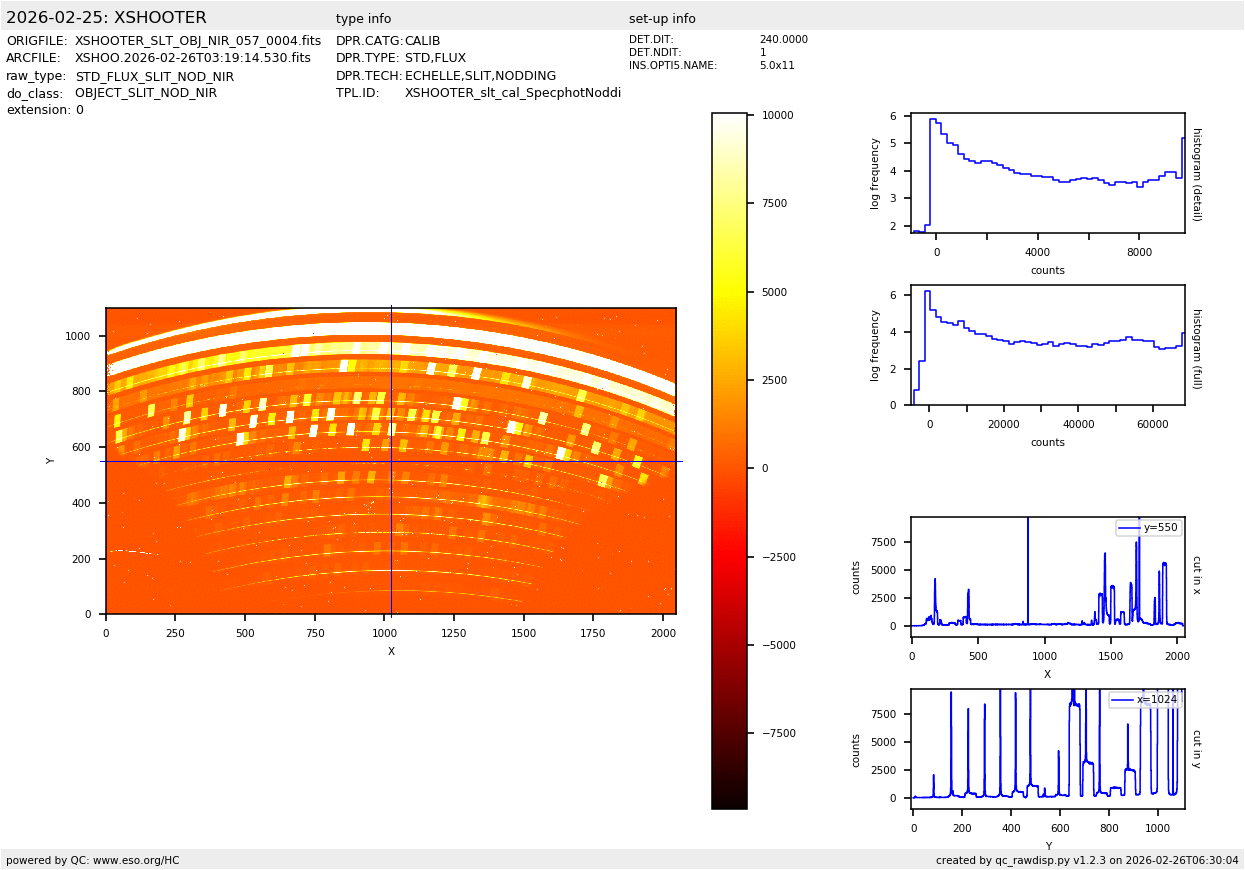Click the cut in y plot
This screenshot has height=870, width=1245.
[x=1047, y=748]
